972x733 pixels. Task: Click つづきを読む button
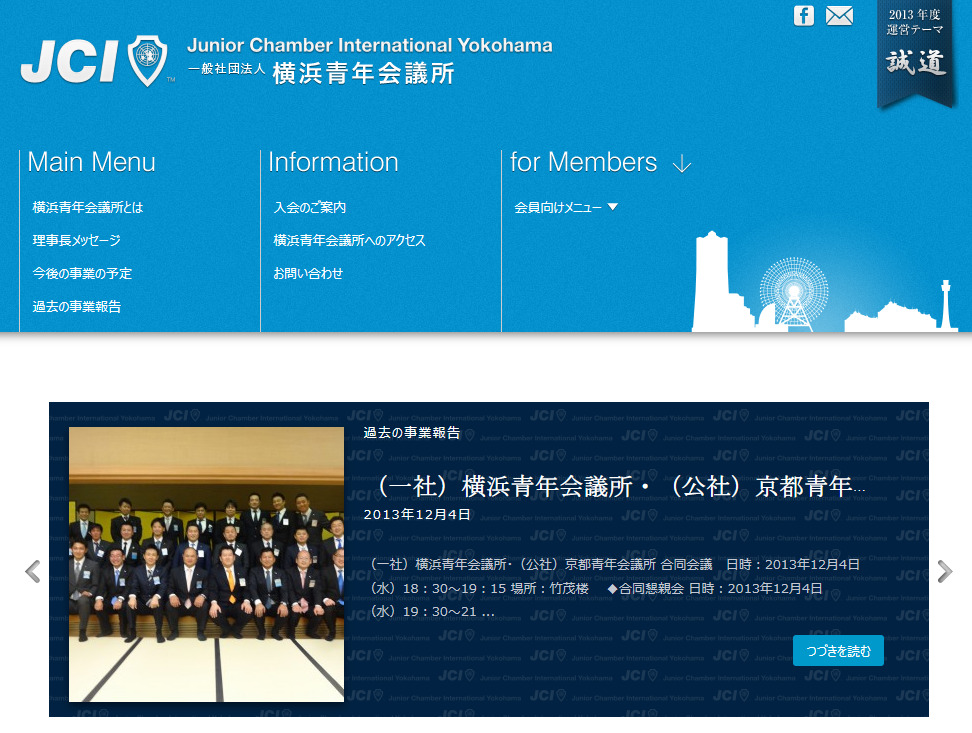(x=838, y=651)
